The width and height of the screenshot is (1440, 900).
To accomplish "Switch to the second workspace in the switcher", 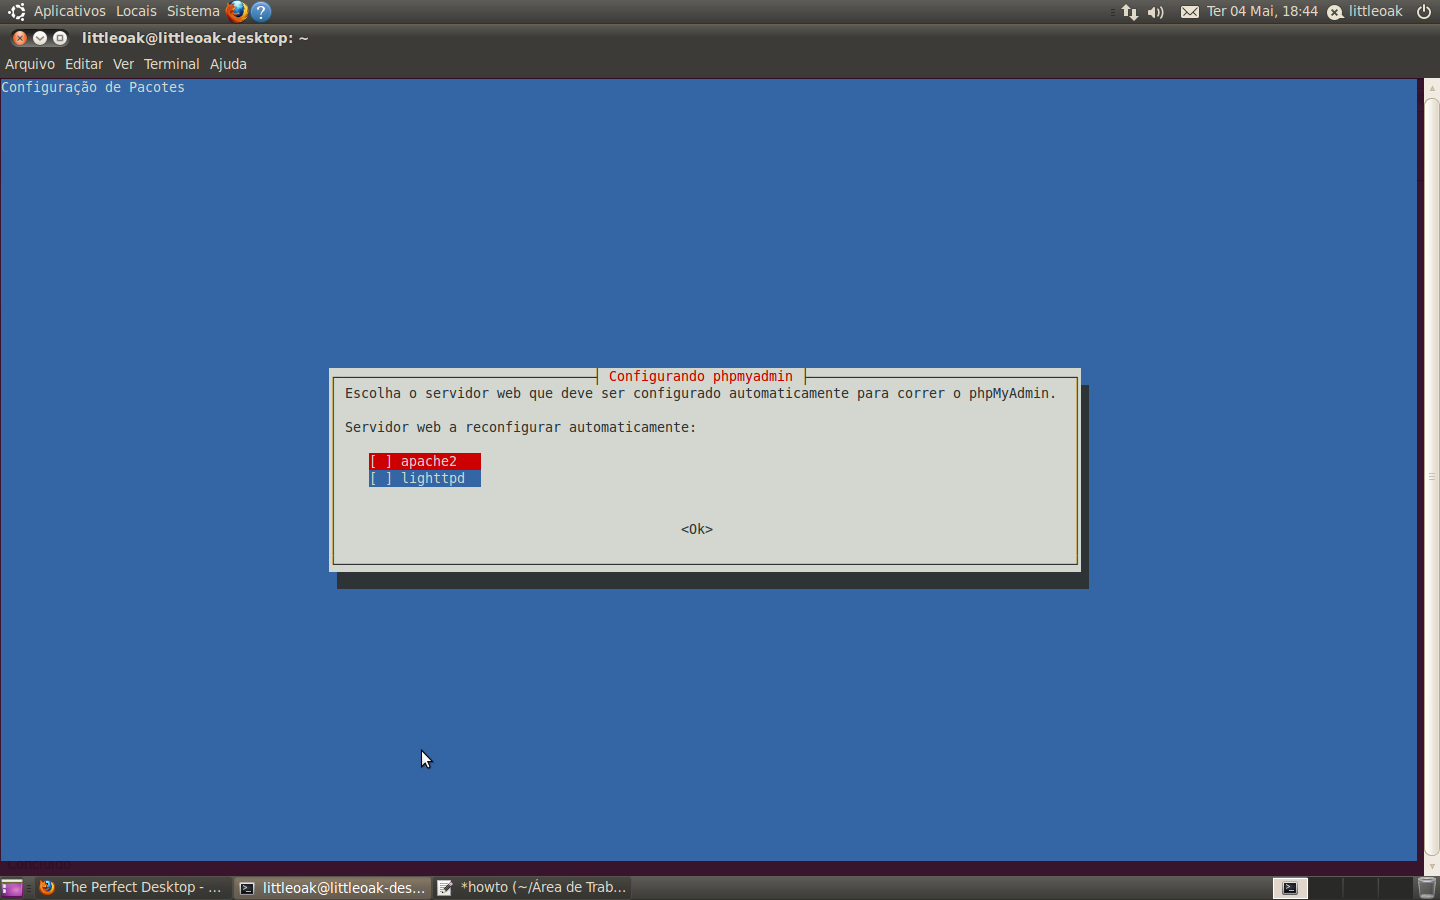I will [1325, 887].
